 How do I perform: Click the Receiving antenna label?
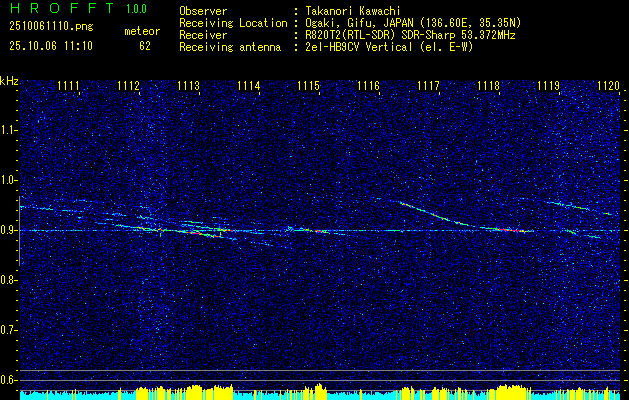coord(230,47)
